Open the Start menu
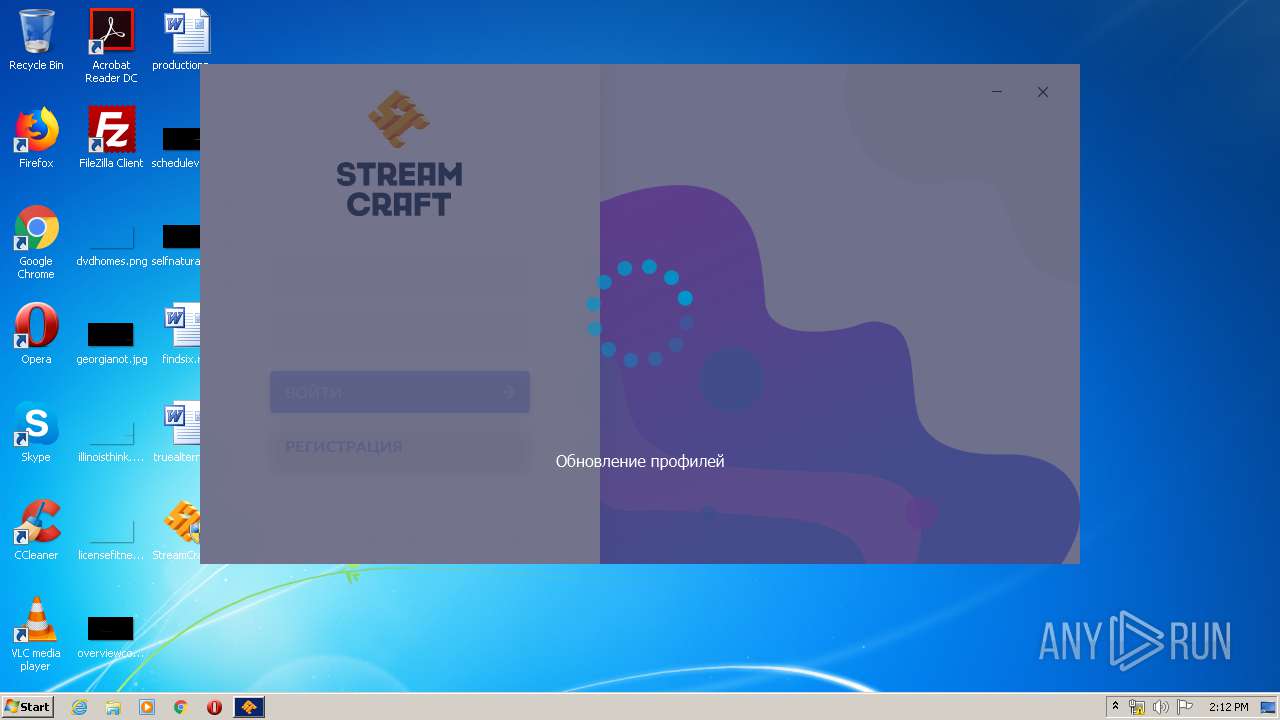 point(27,707)
